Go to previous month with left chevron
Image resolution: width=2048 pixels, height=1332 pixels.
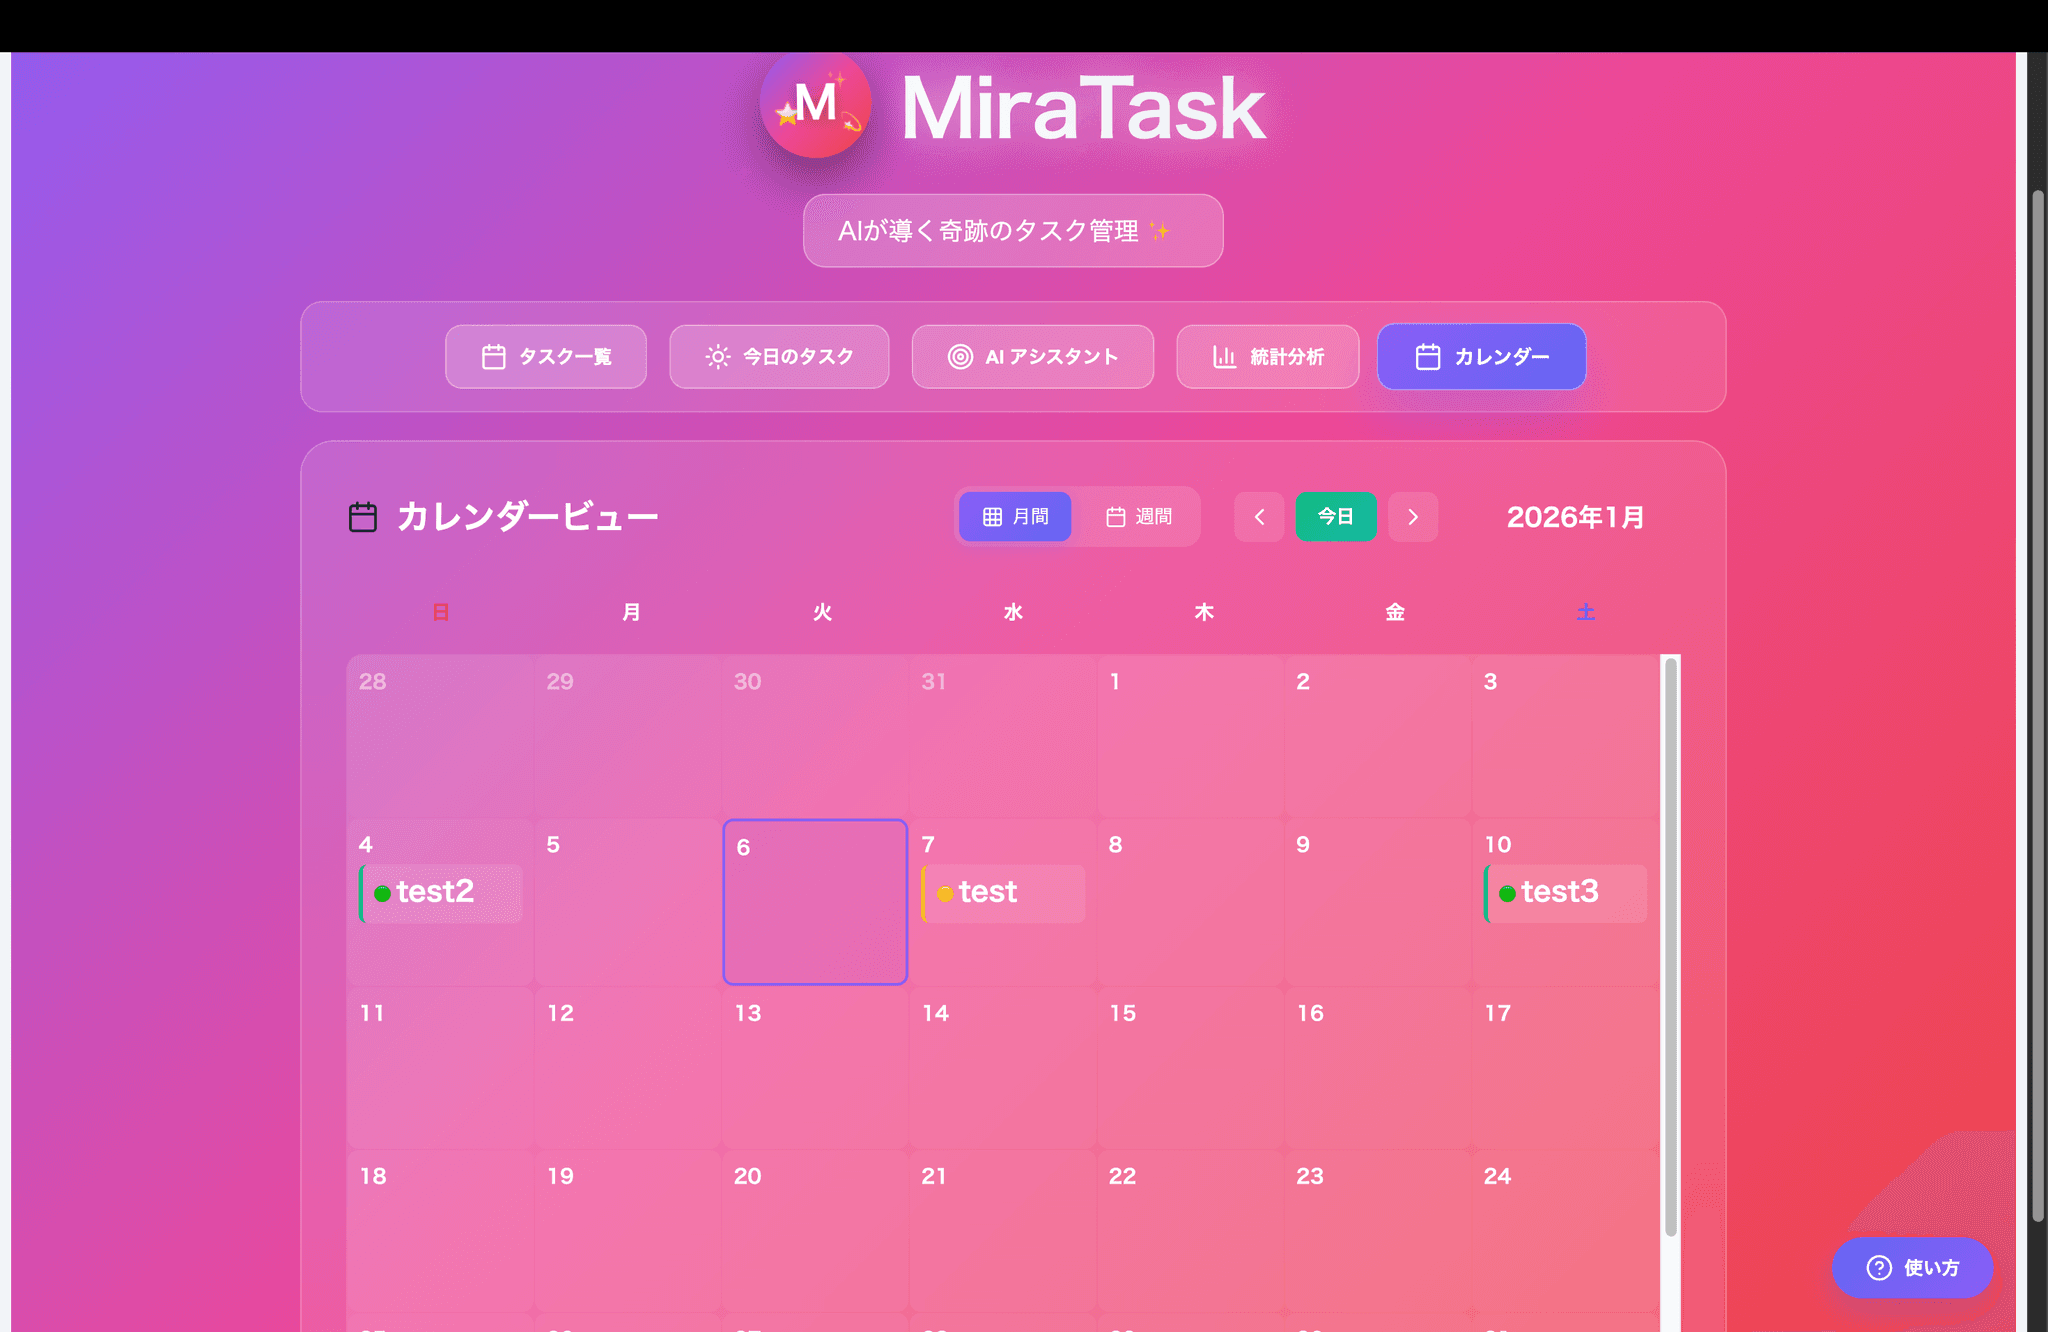[x=1259, y=517]
